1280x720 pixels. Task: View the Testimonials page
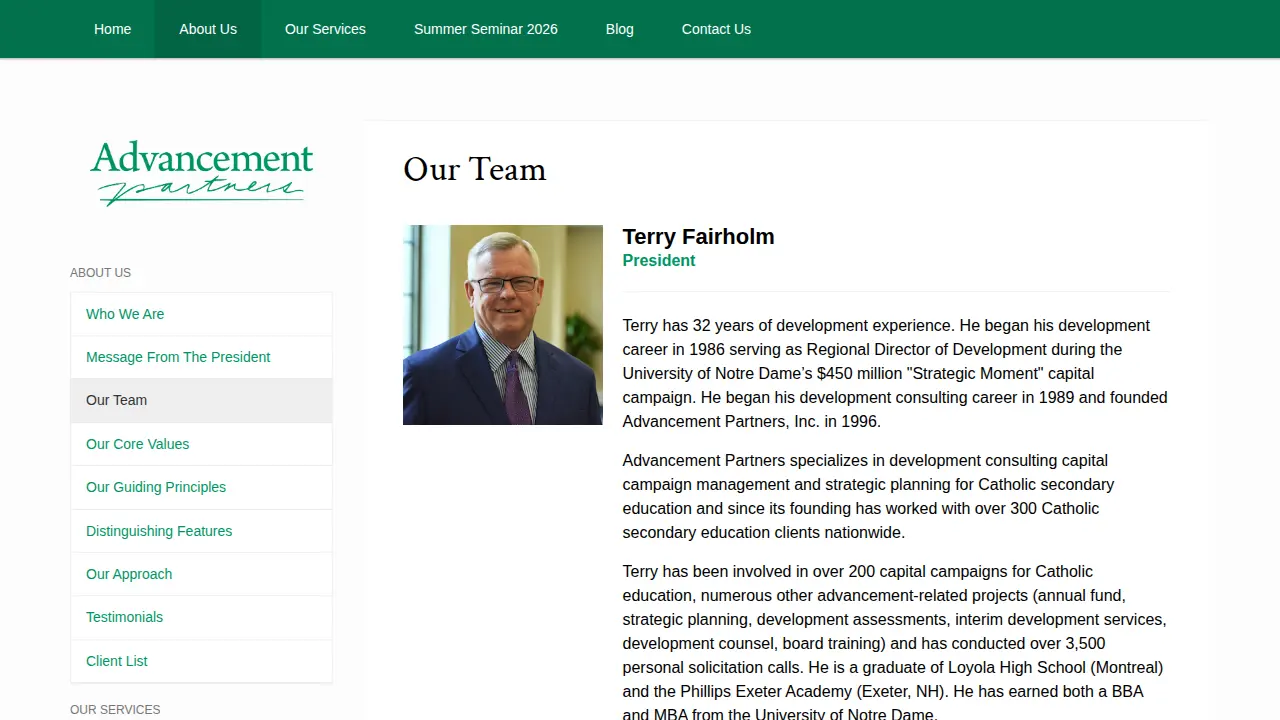tap(201, 617)
